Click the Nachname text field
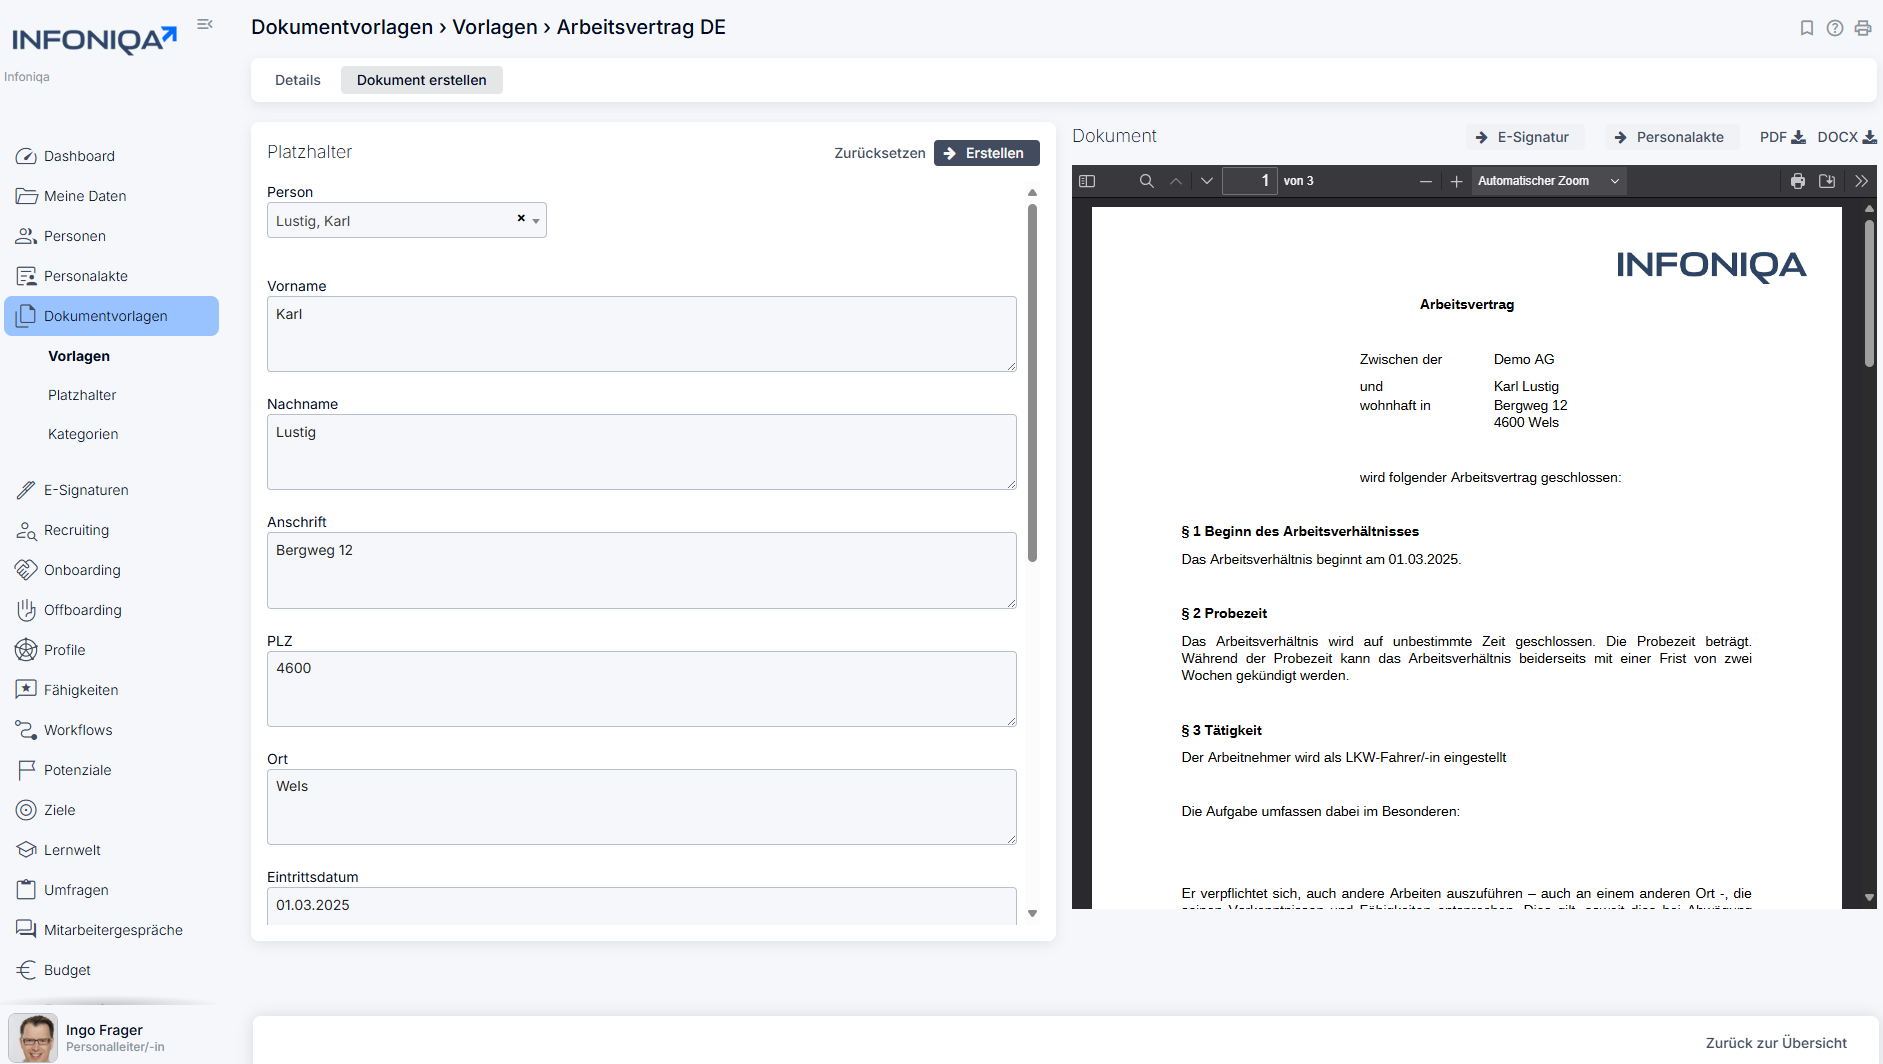The image size is (1883, 1064). (642, 452)
